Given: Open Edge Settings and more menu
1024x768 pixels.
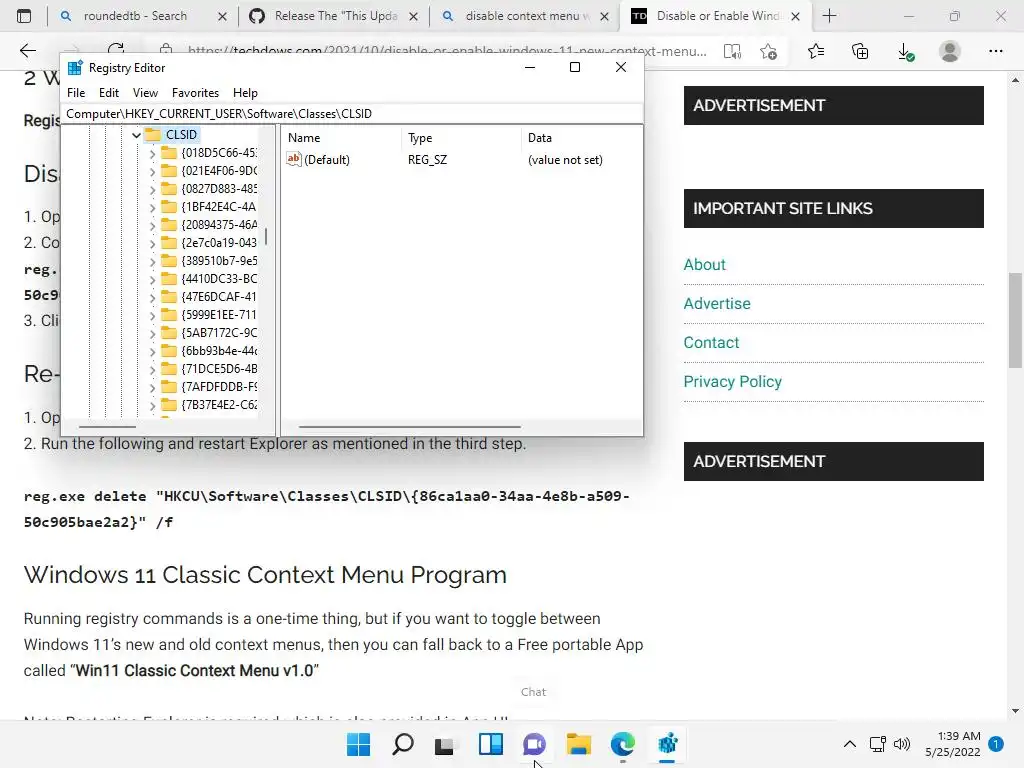Looking at the screenshot, I should point(995,51).
